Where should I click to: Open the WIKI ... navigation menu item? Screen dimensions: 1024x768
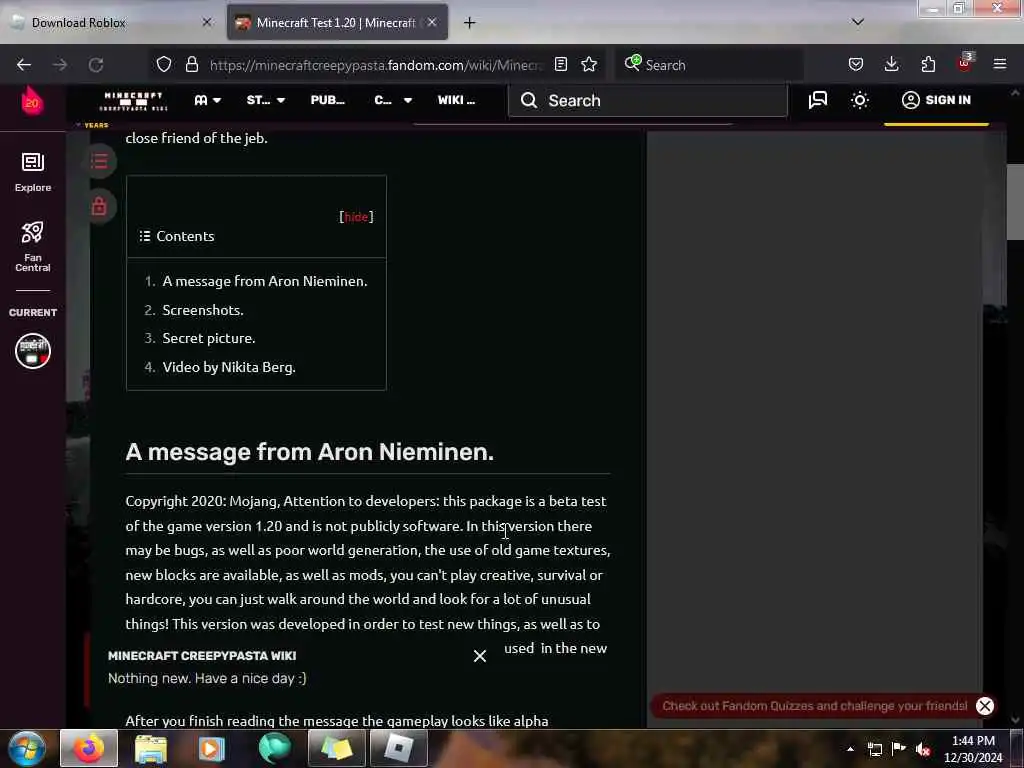[x=456, y=100]
